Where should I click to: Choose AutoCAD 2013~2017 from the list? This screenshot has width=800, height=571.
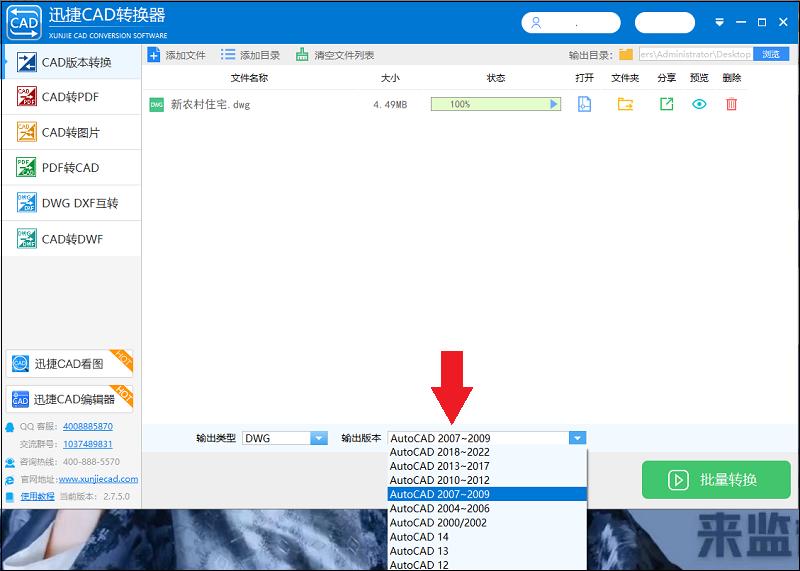[x=487, y=466]
